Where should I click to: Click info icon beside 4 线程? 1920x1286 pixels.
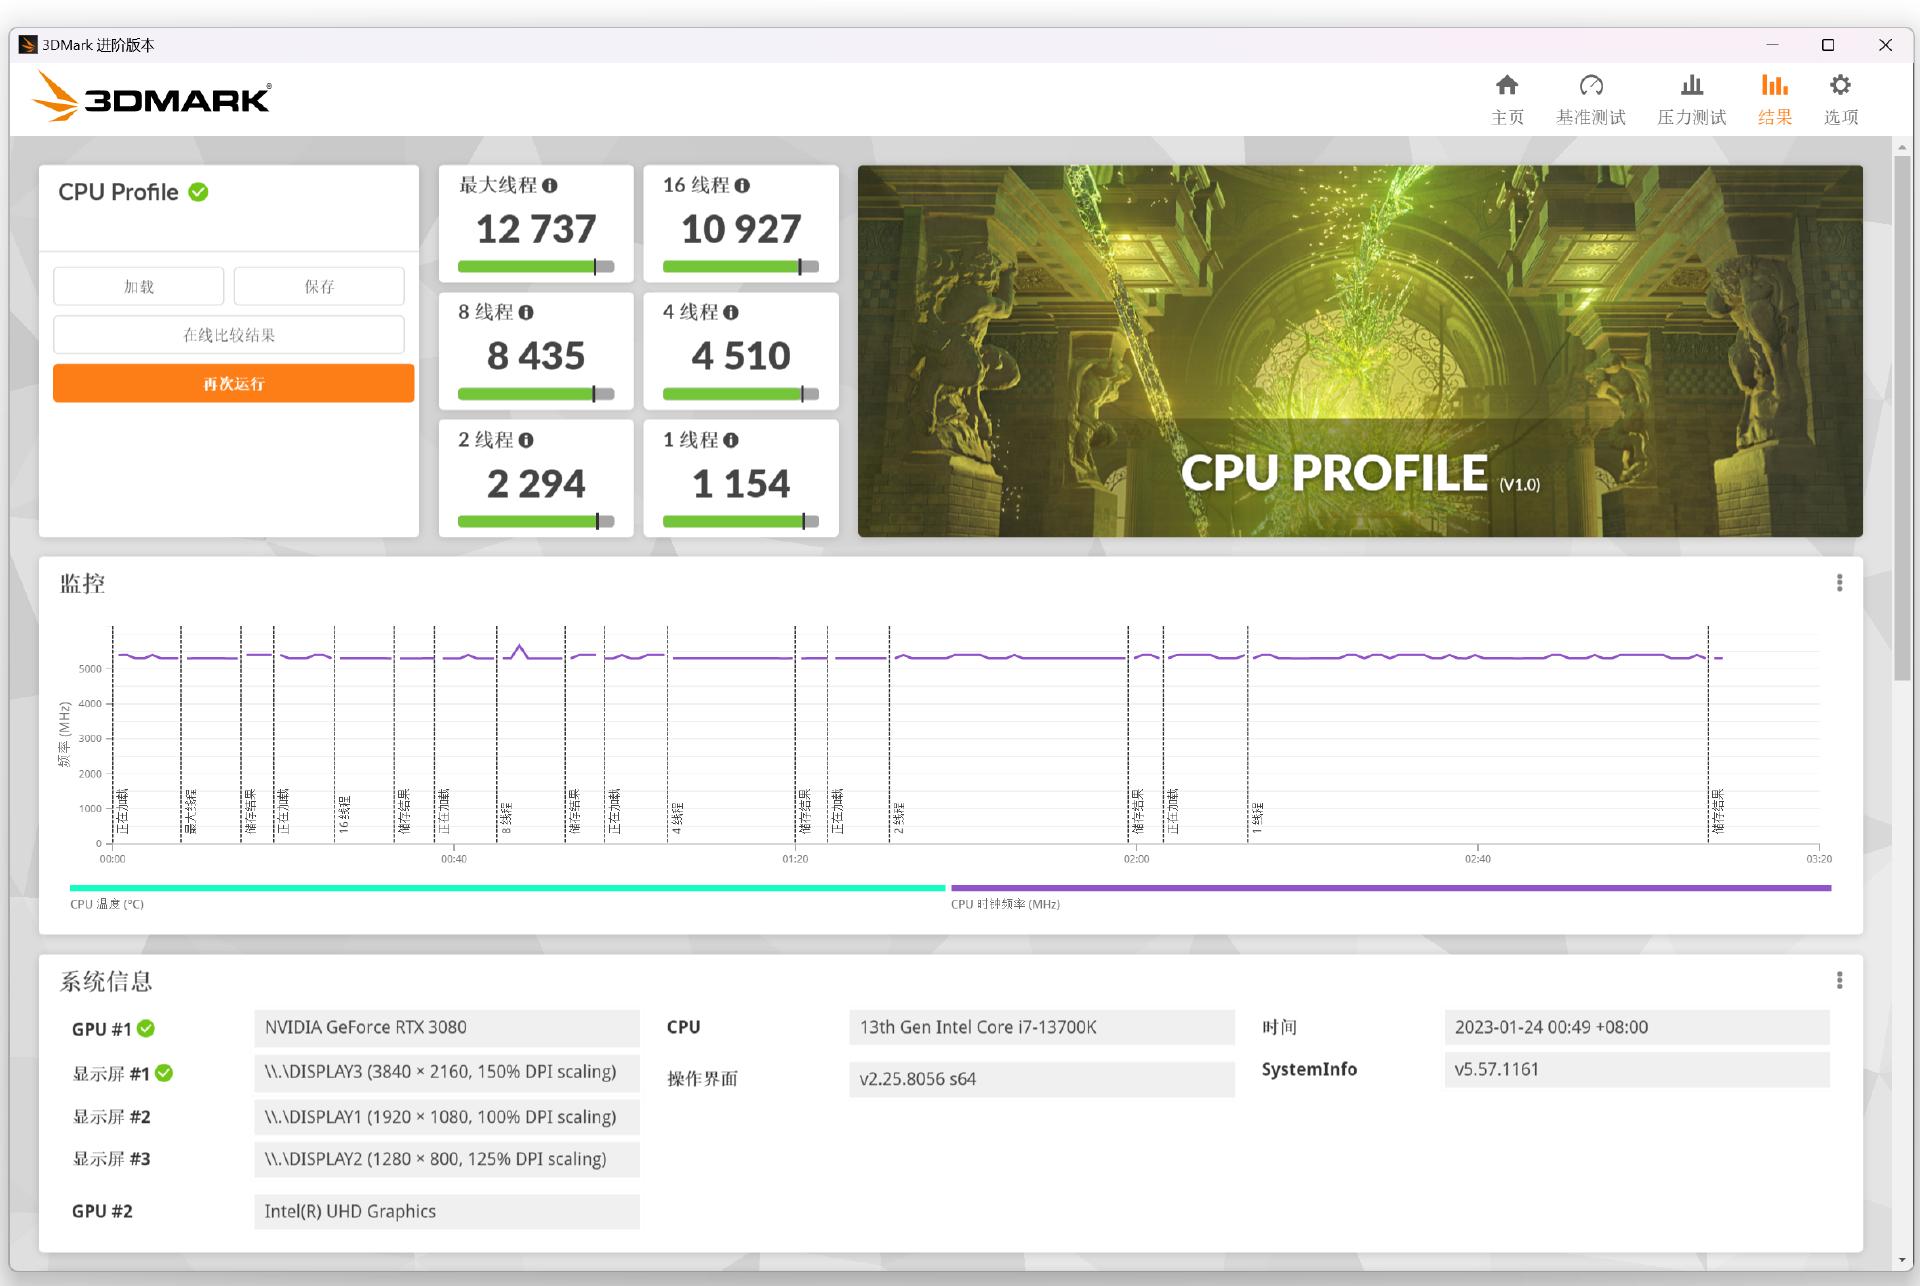point(731,313)
